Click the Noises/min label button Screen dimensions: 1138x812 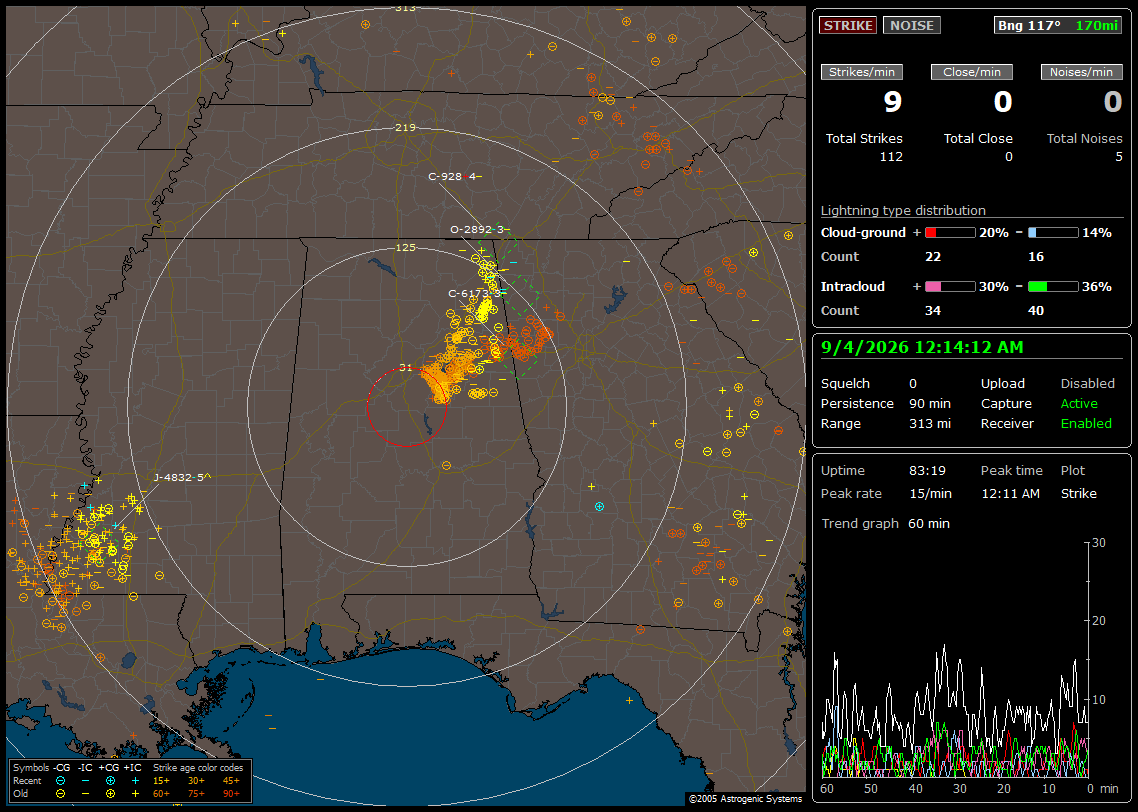point(1081,72)
